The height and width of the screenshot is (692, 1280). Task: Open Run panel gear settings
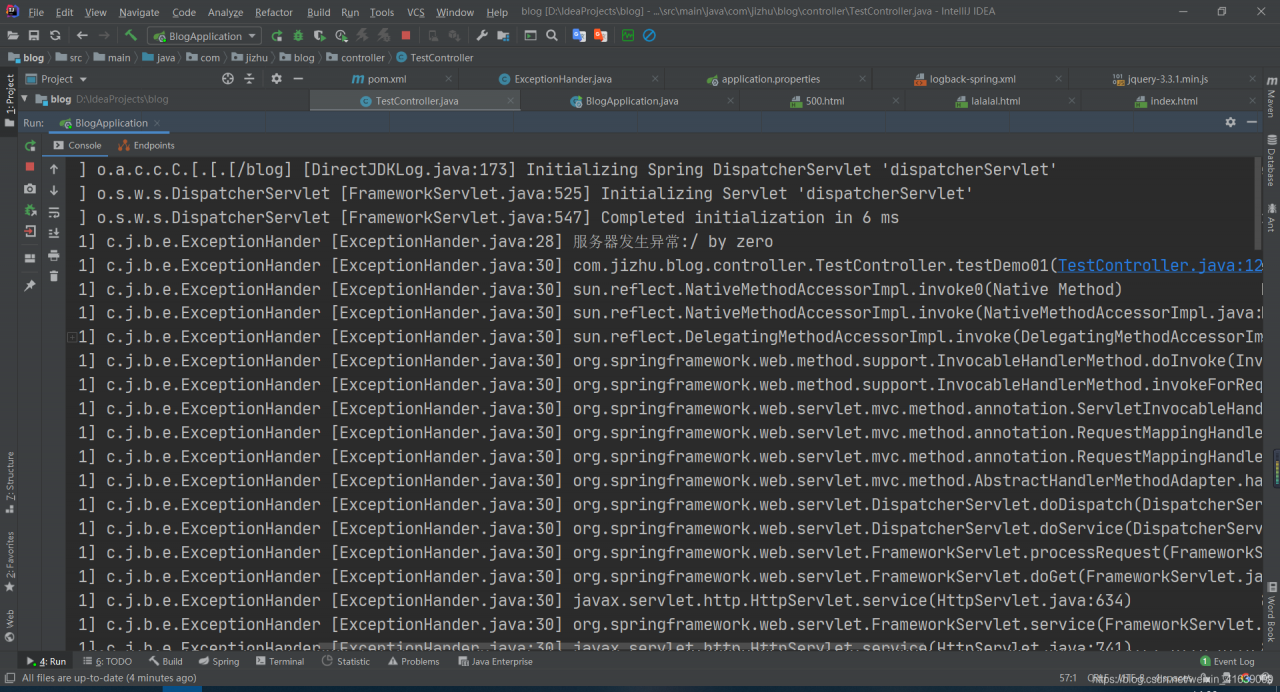pos(1230,122)
